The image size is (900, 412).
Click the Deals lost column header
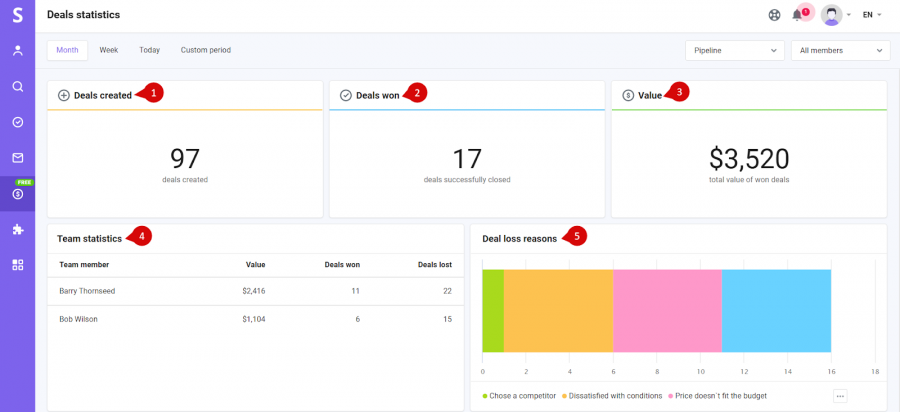tap(435, 265)
